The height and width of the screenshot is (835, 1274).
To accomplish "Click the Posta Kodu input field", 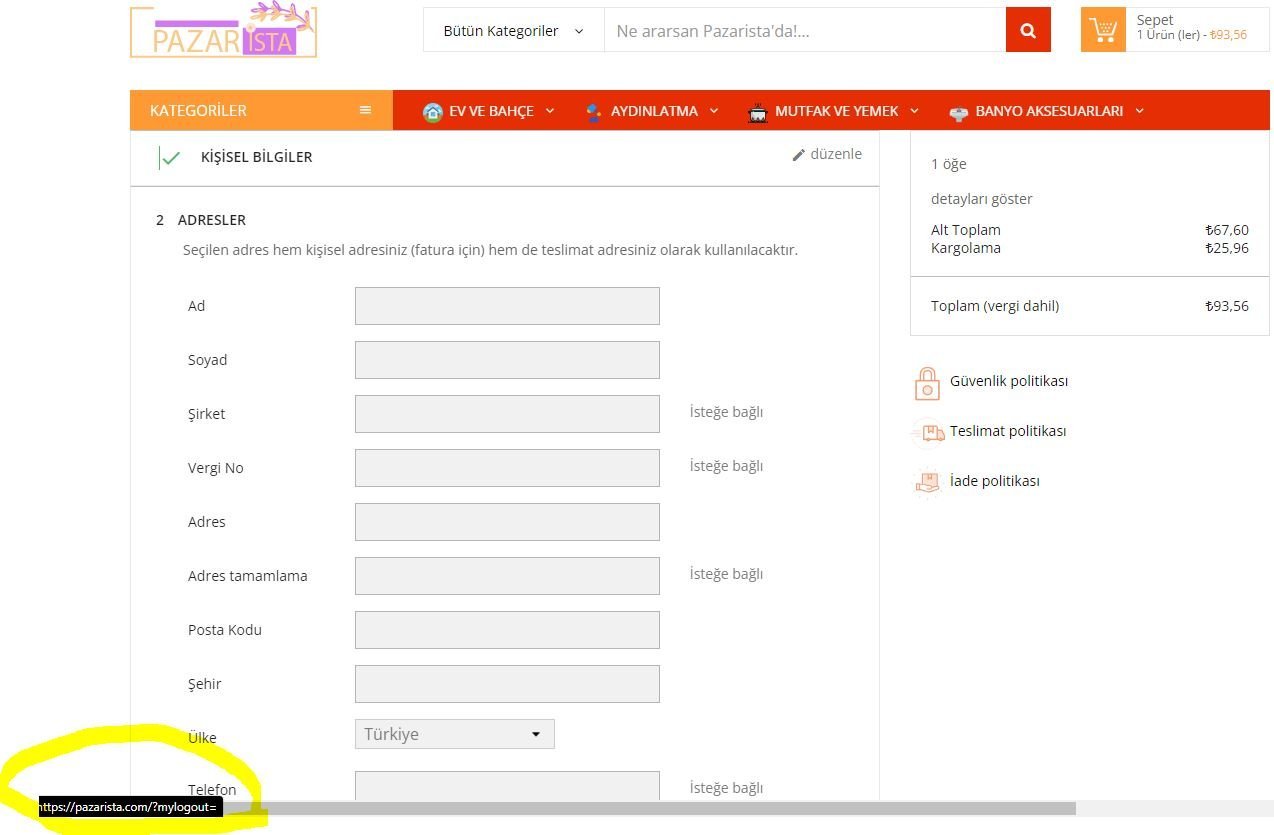I will pos(507,630).
